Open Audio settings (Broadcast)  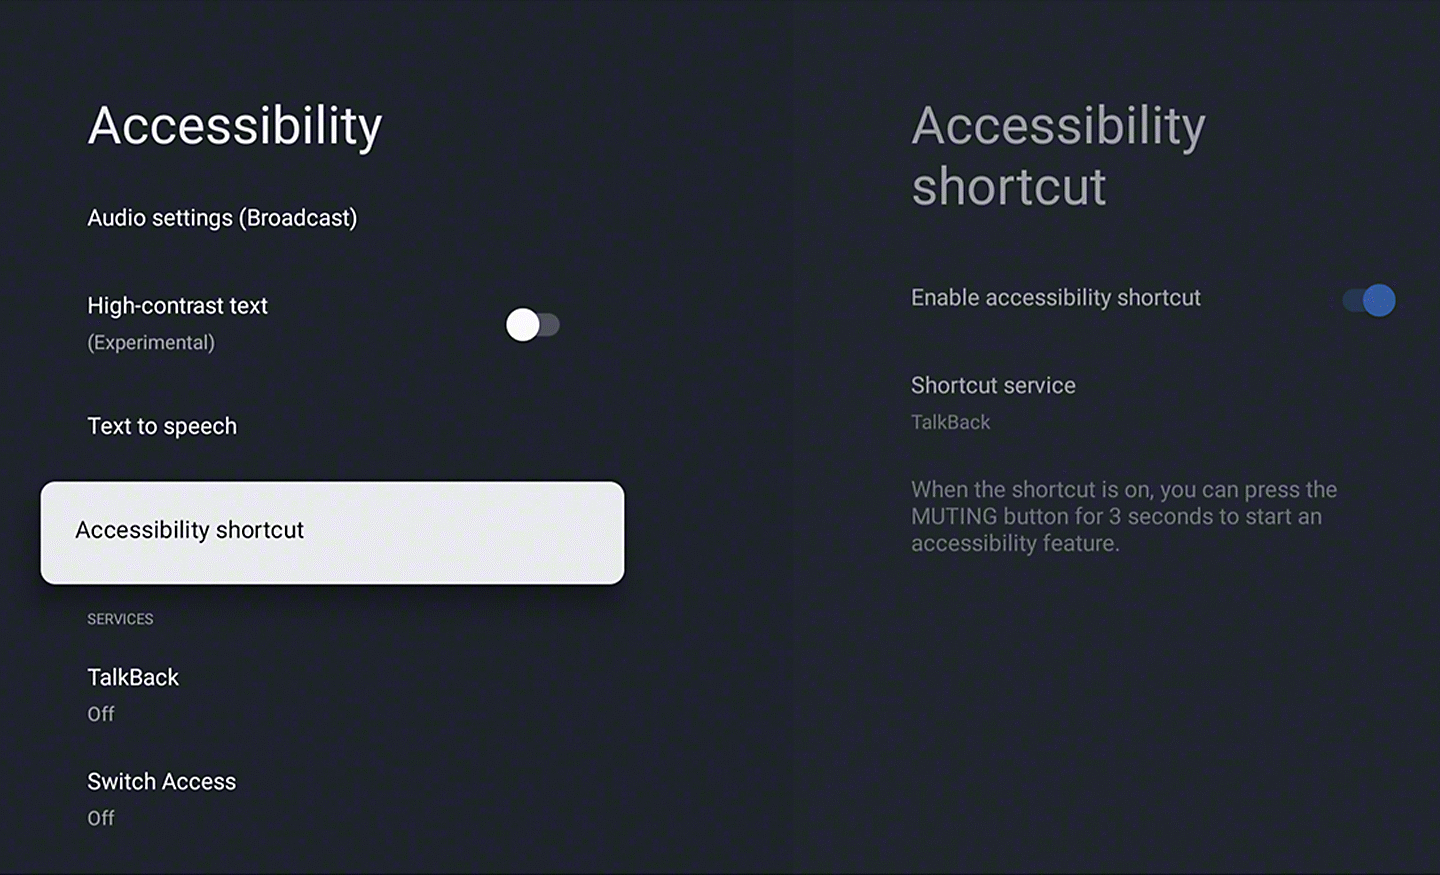pyautogui.click(x=222, y=218)
